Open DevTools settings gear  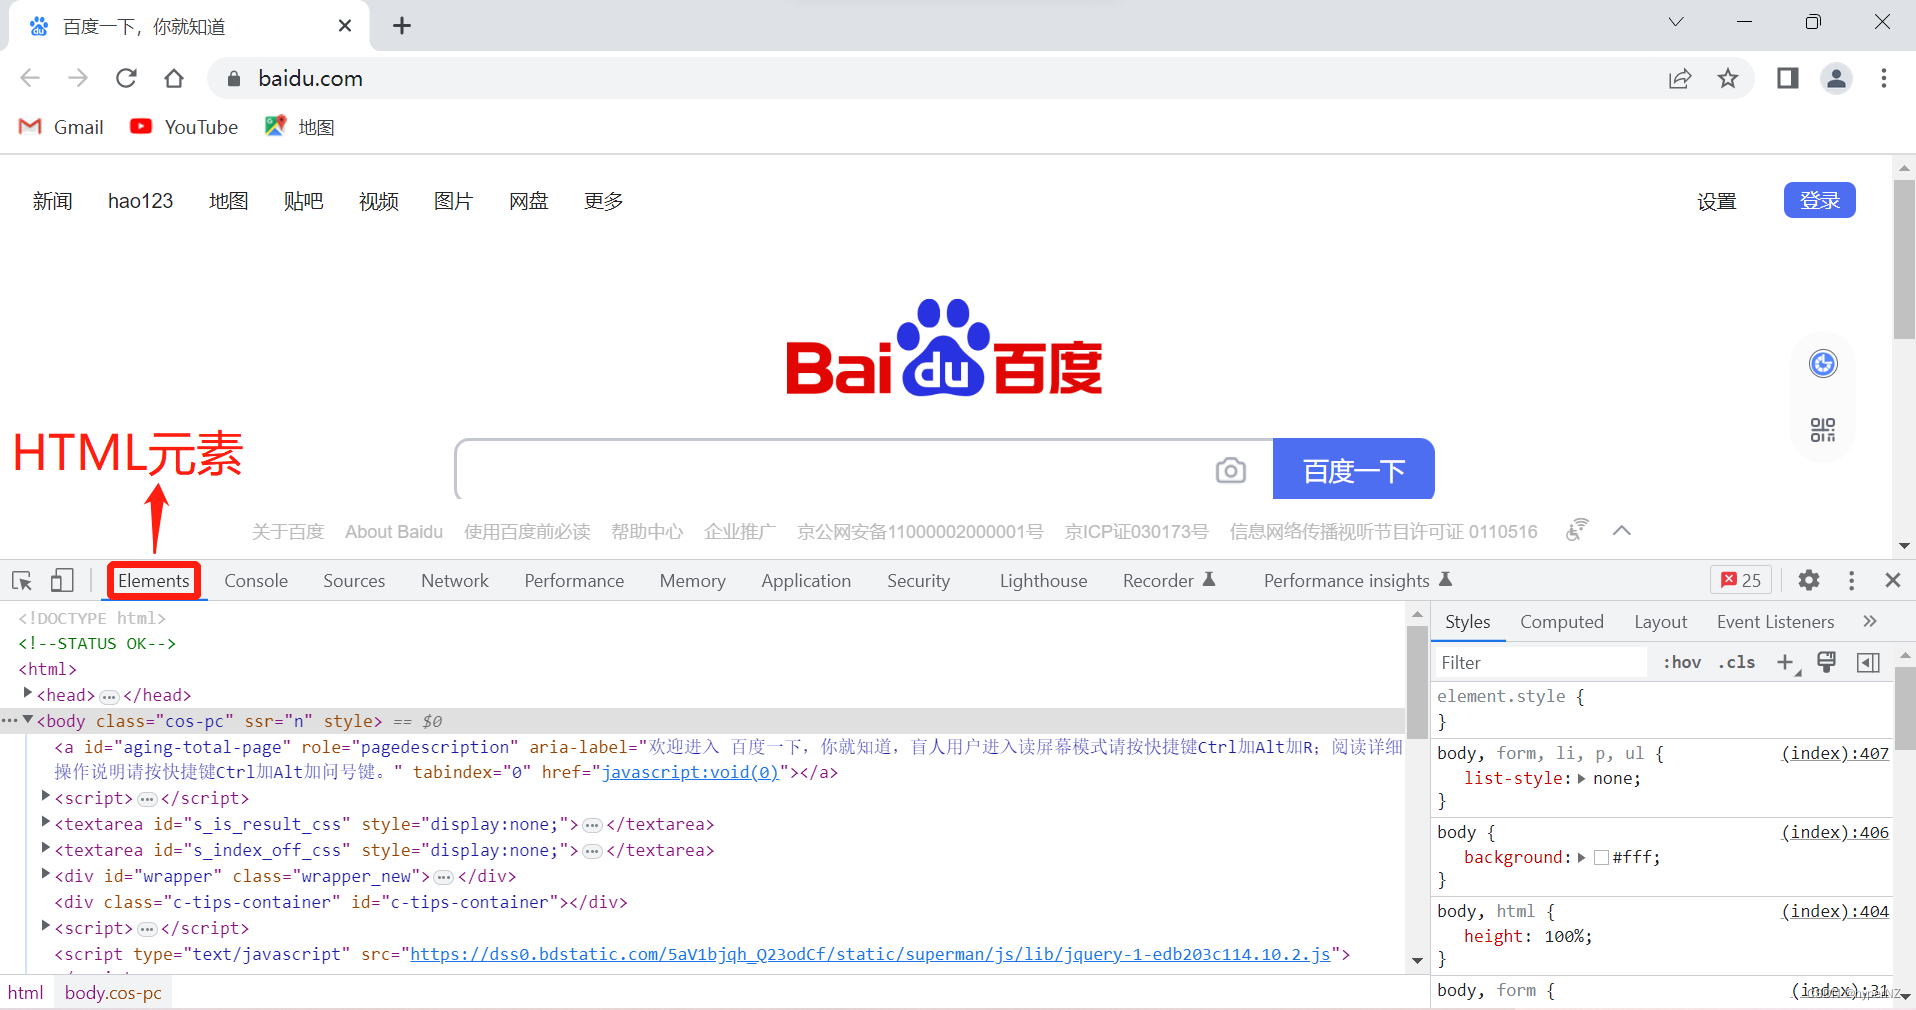[1809, 580]
